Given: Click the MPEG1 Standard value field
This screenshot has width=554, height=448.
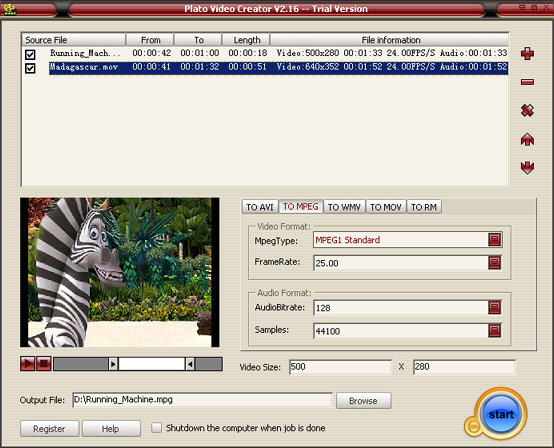Looking at the screenshot, I should click(401, 240).
